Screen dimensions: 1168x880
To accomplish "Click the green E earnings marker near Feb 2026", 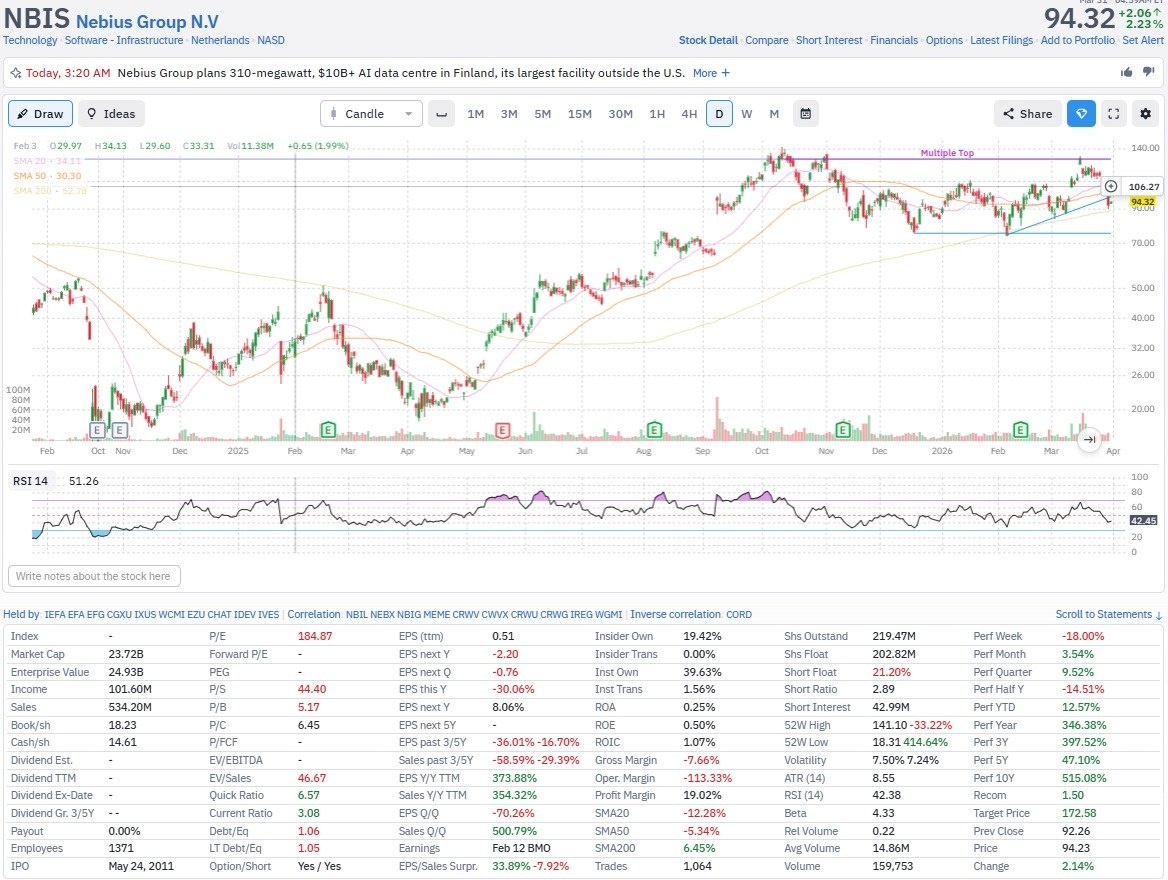I will [1021, 430].
